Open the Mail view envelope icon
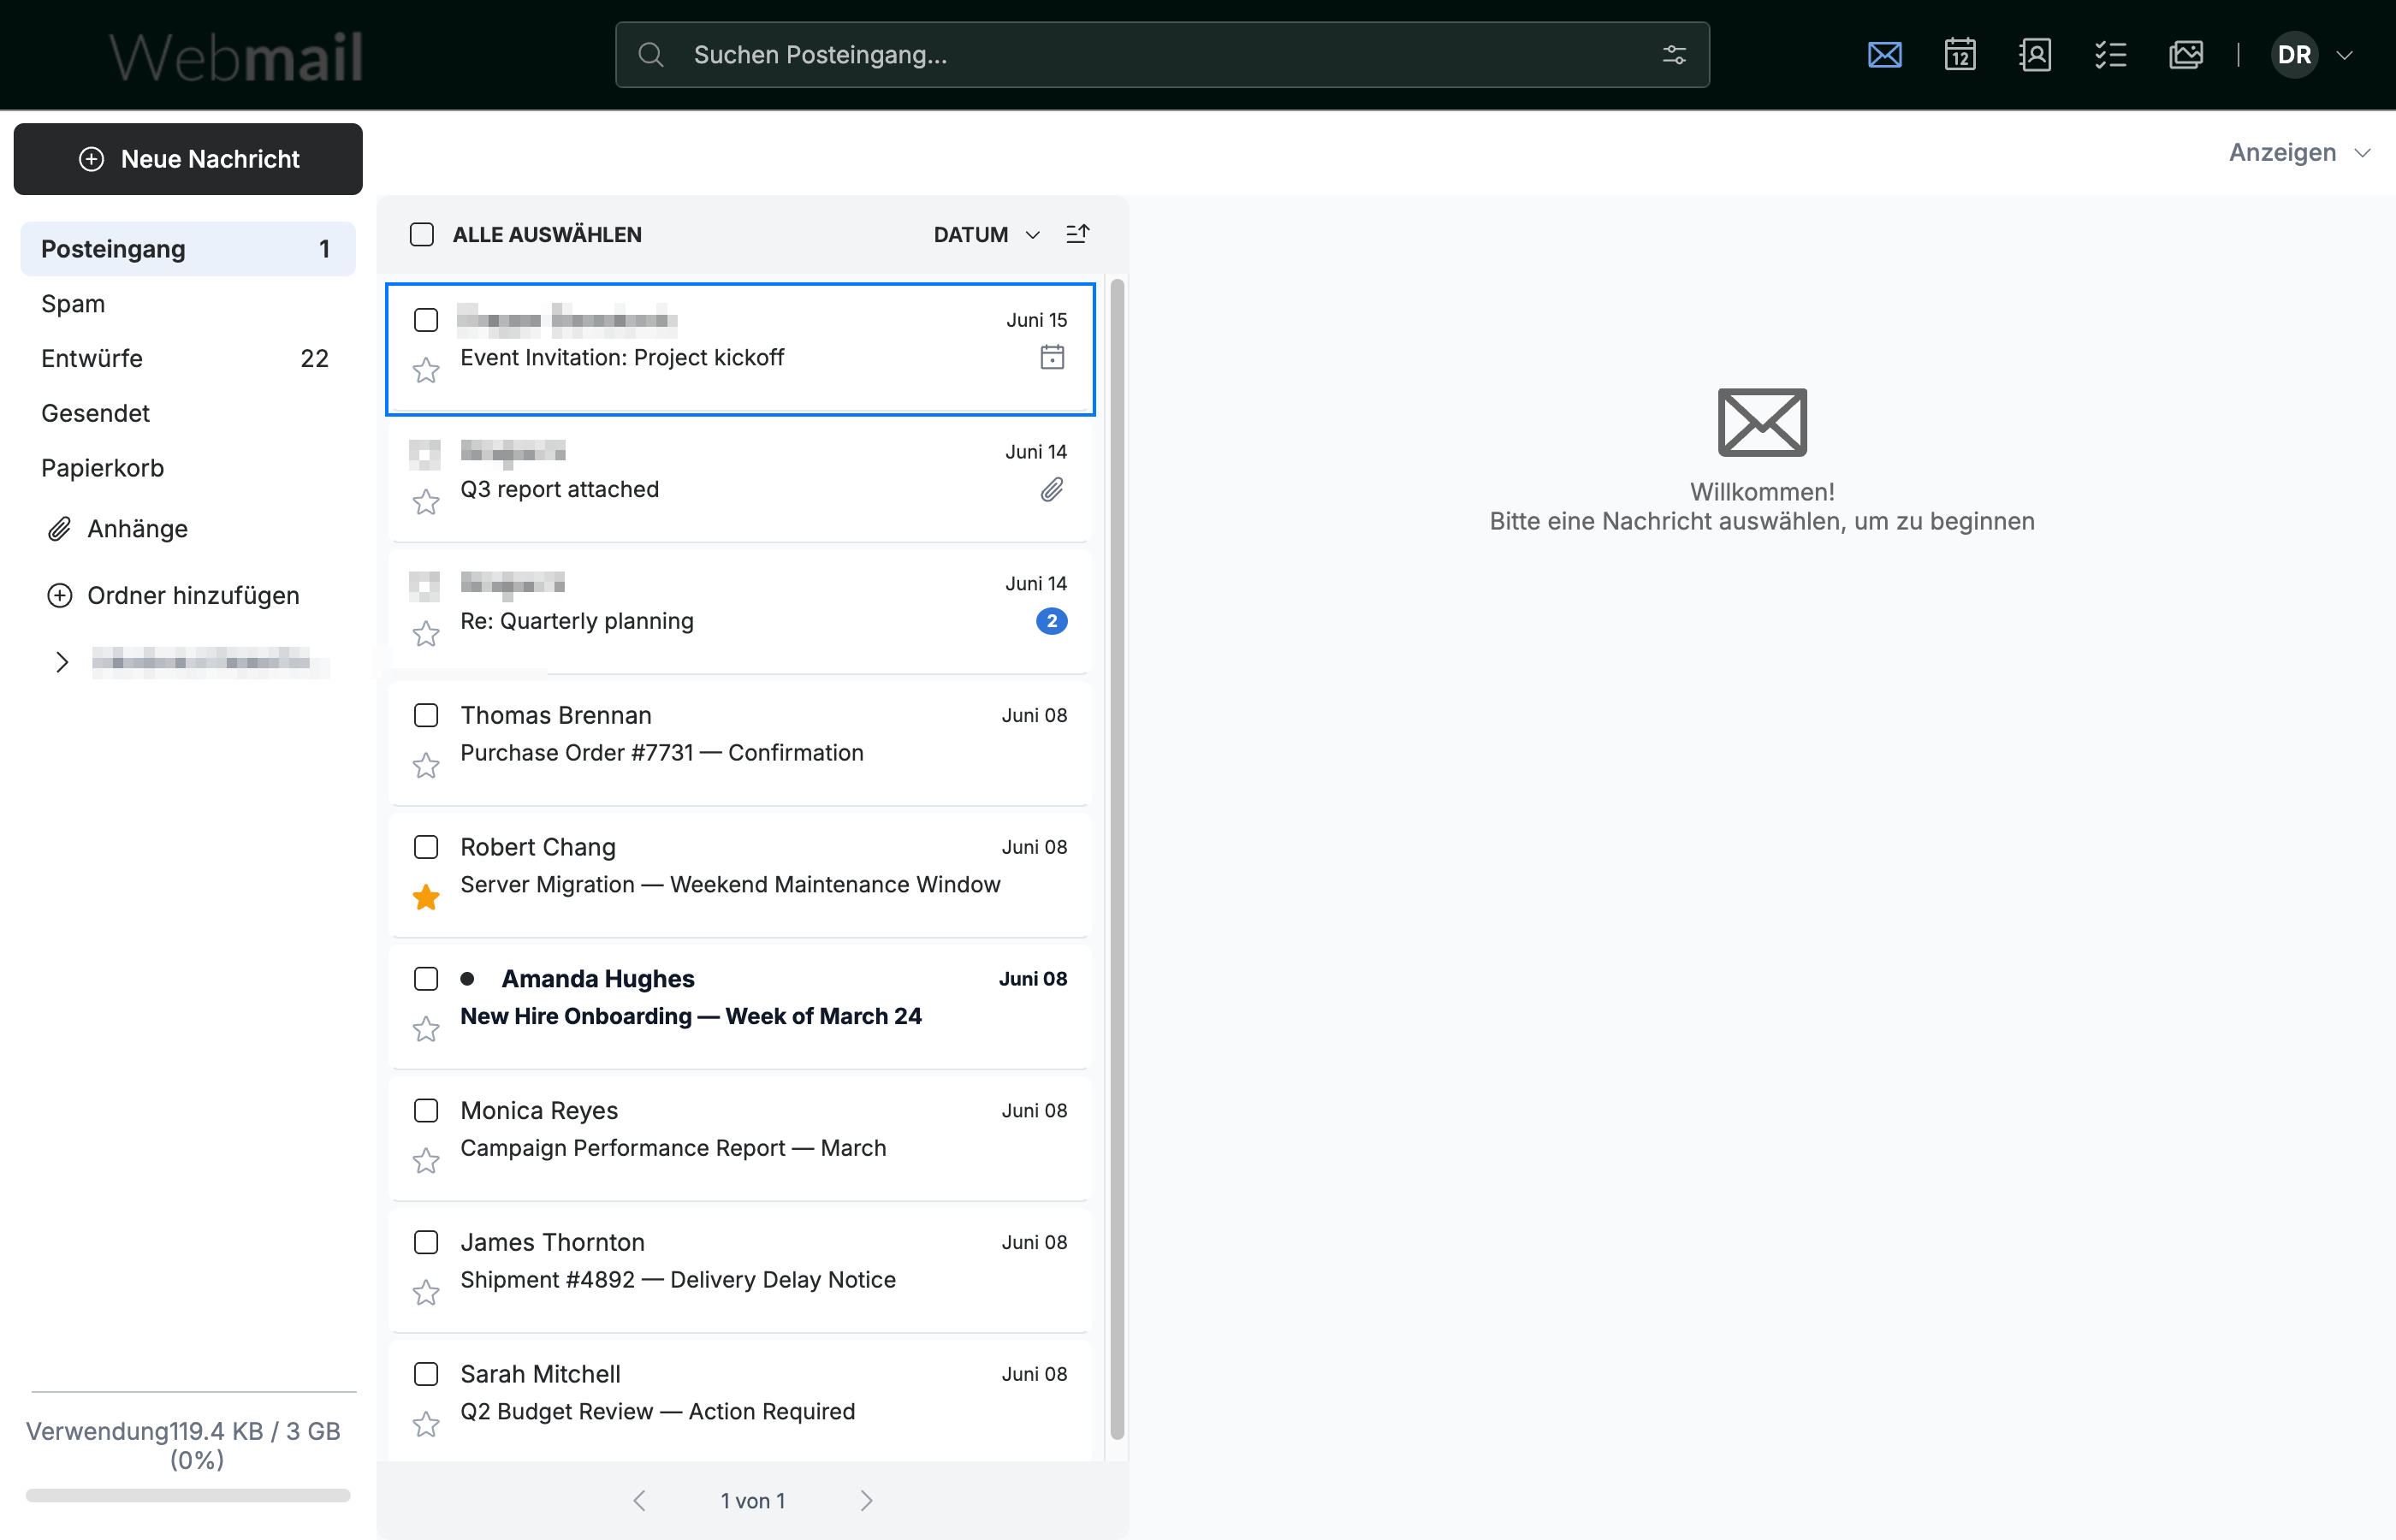This screenshot has width=2396, height=1540. point(1884,55)
